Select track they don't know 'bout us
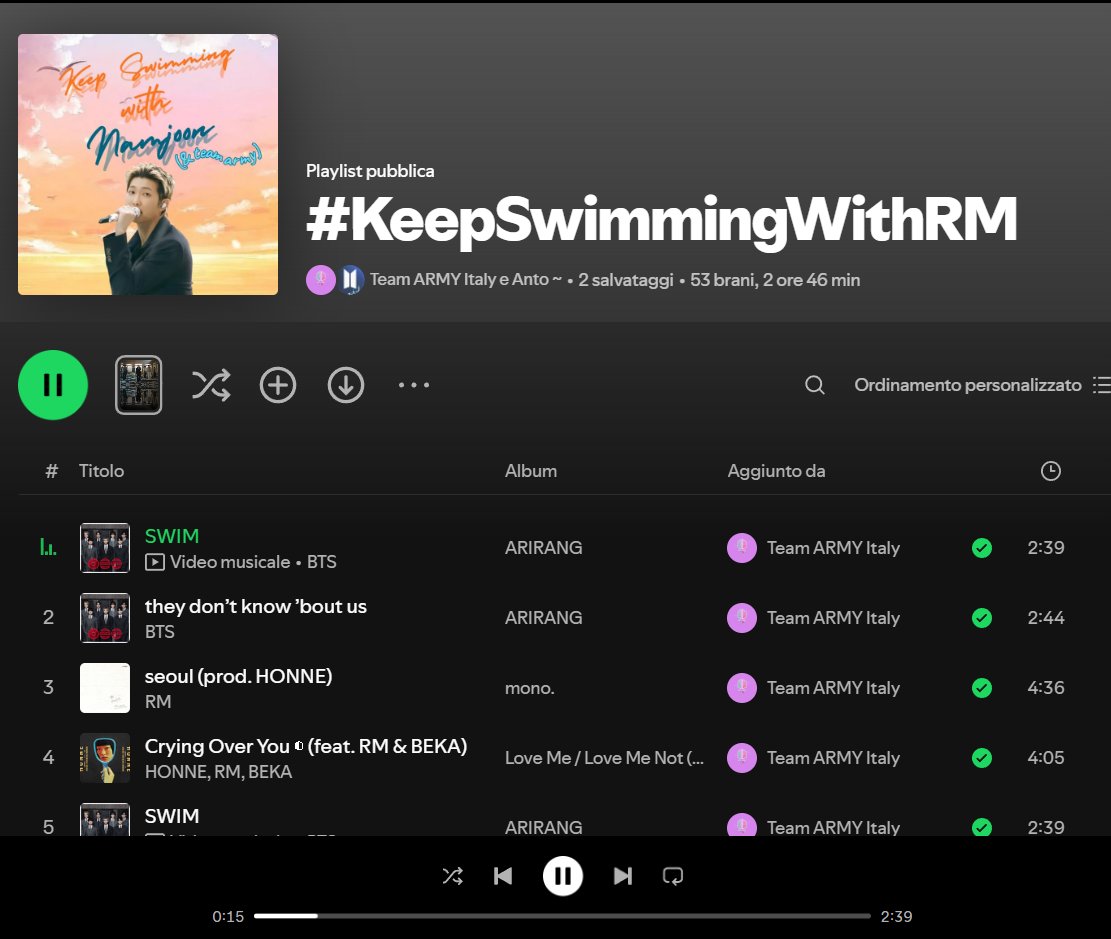 tap(256, 606)
